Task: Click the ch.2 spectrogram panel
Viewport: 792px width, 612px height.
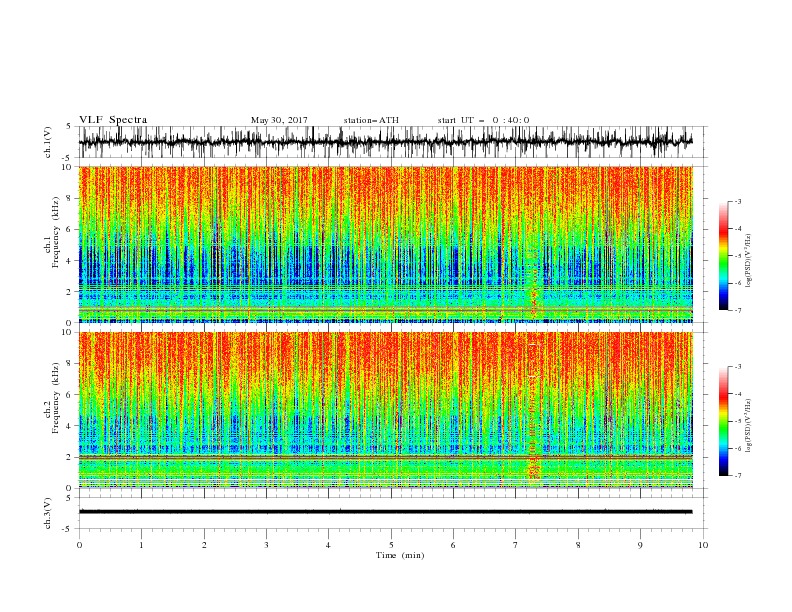Action: [x=385, y=410]
